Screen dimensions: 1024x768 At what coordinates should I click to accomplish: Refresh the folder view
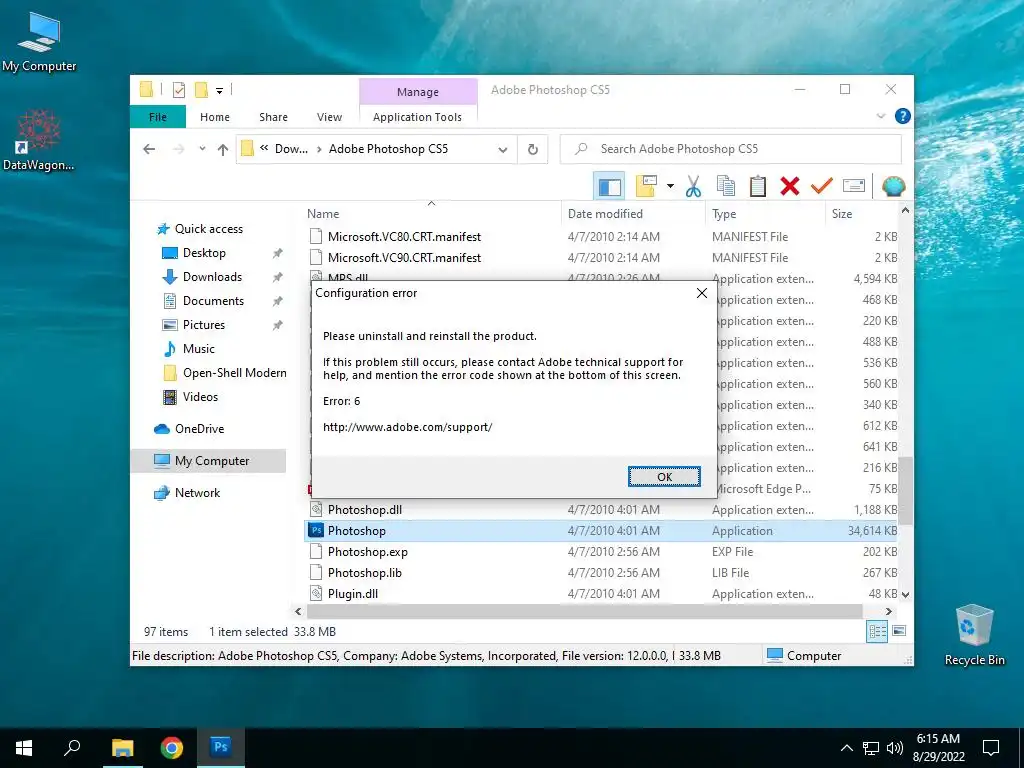tap(533, 150)
